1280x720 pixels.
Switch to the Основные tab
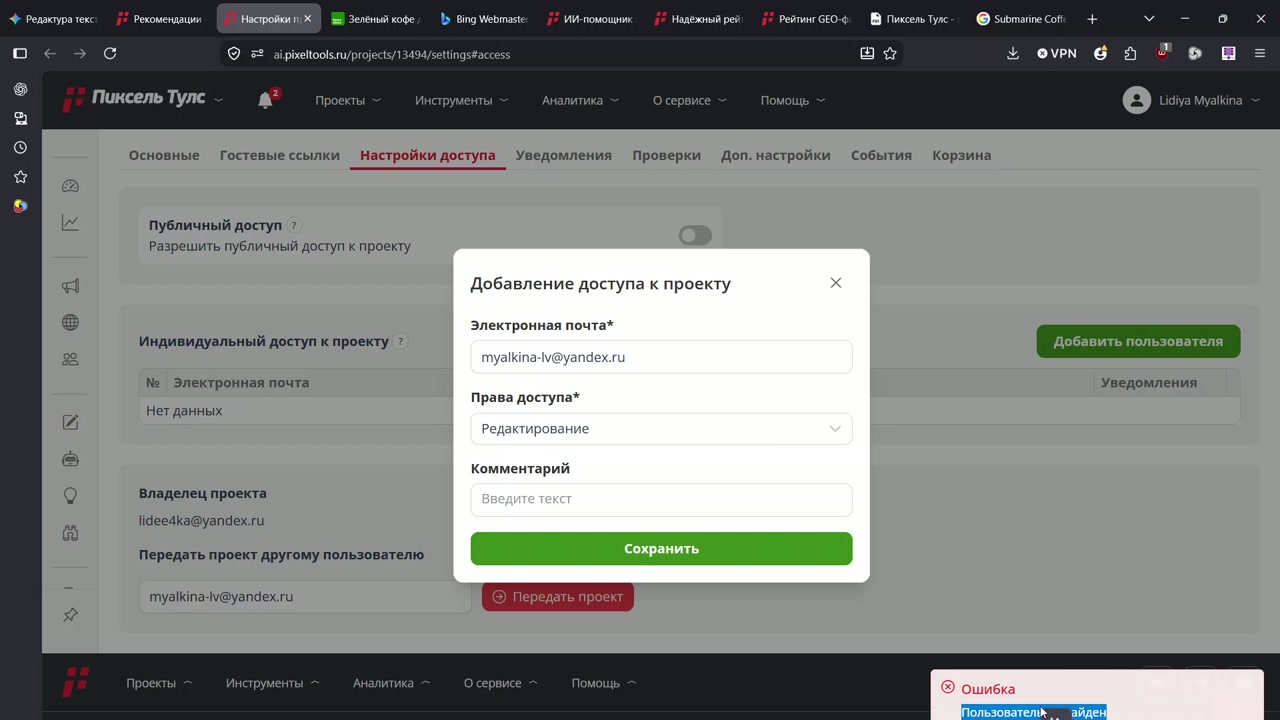(x=164, y=155)
